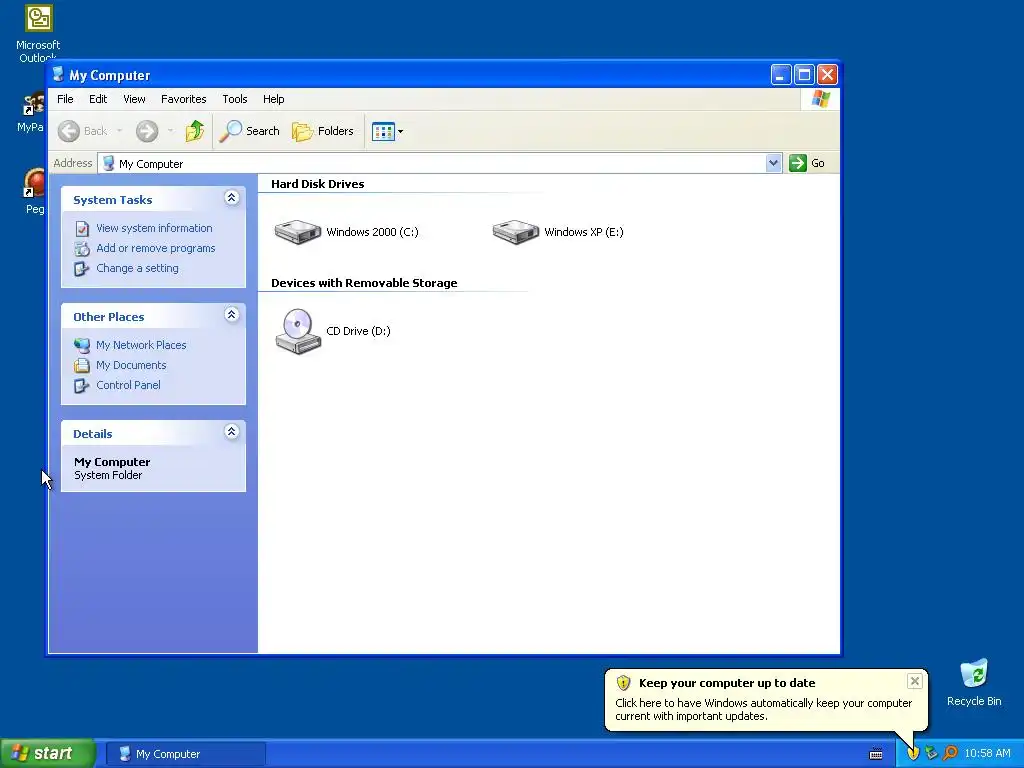
Task: Expand the Address bar dropdown
Action: (773, 163)
